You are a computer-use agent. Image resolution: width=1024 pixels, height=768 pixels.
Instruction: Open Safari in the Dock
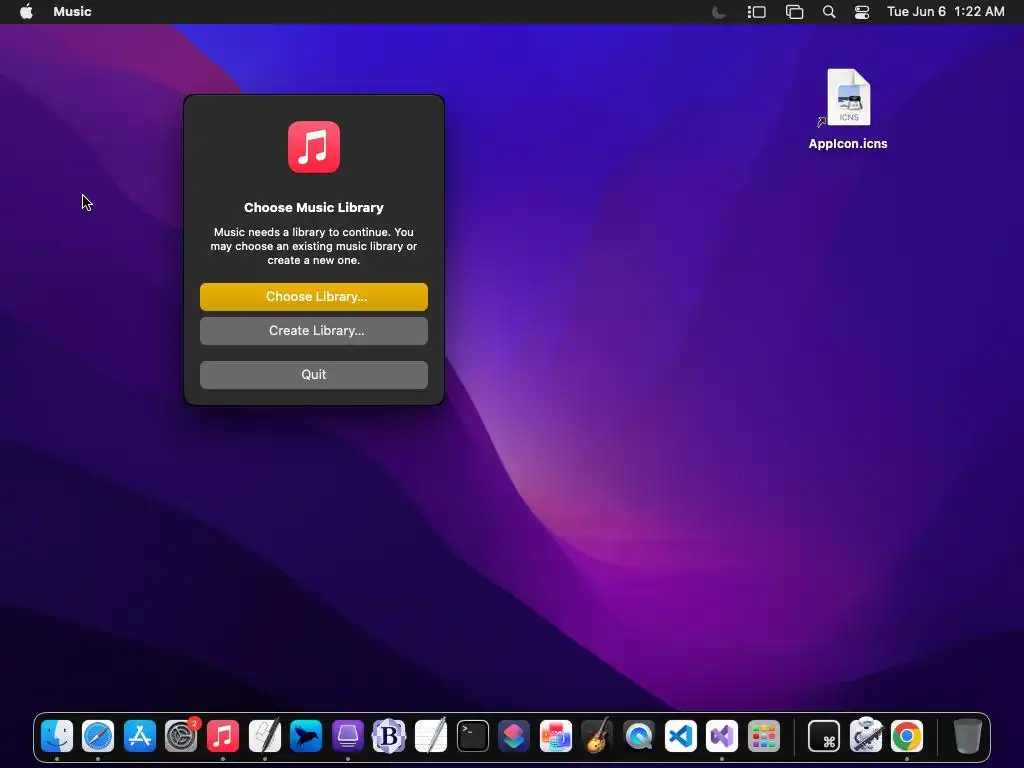click(98, 736)
